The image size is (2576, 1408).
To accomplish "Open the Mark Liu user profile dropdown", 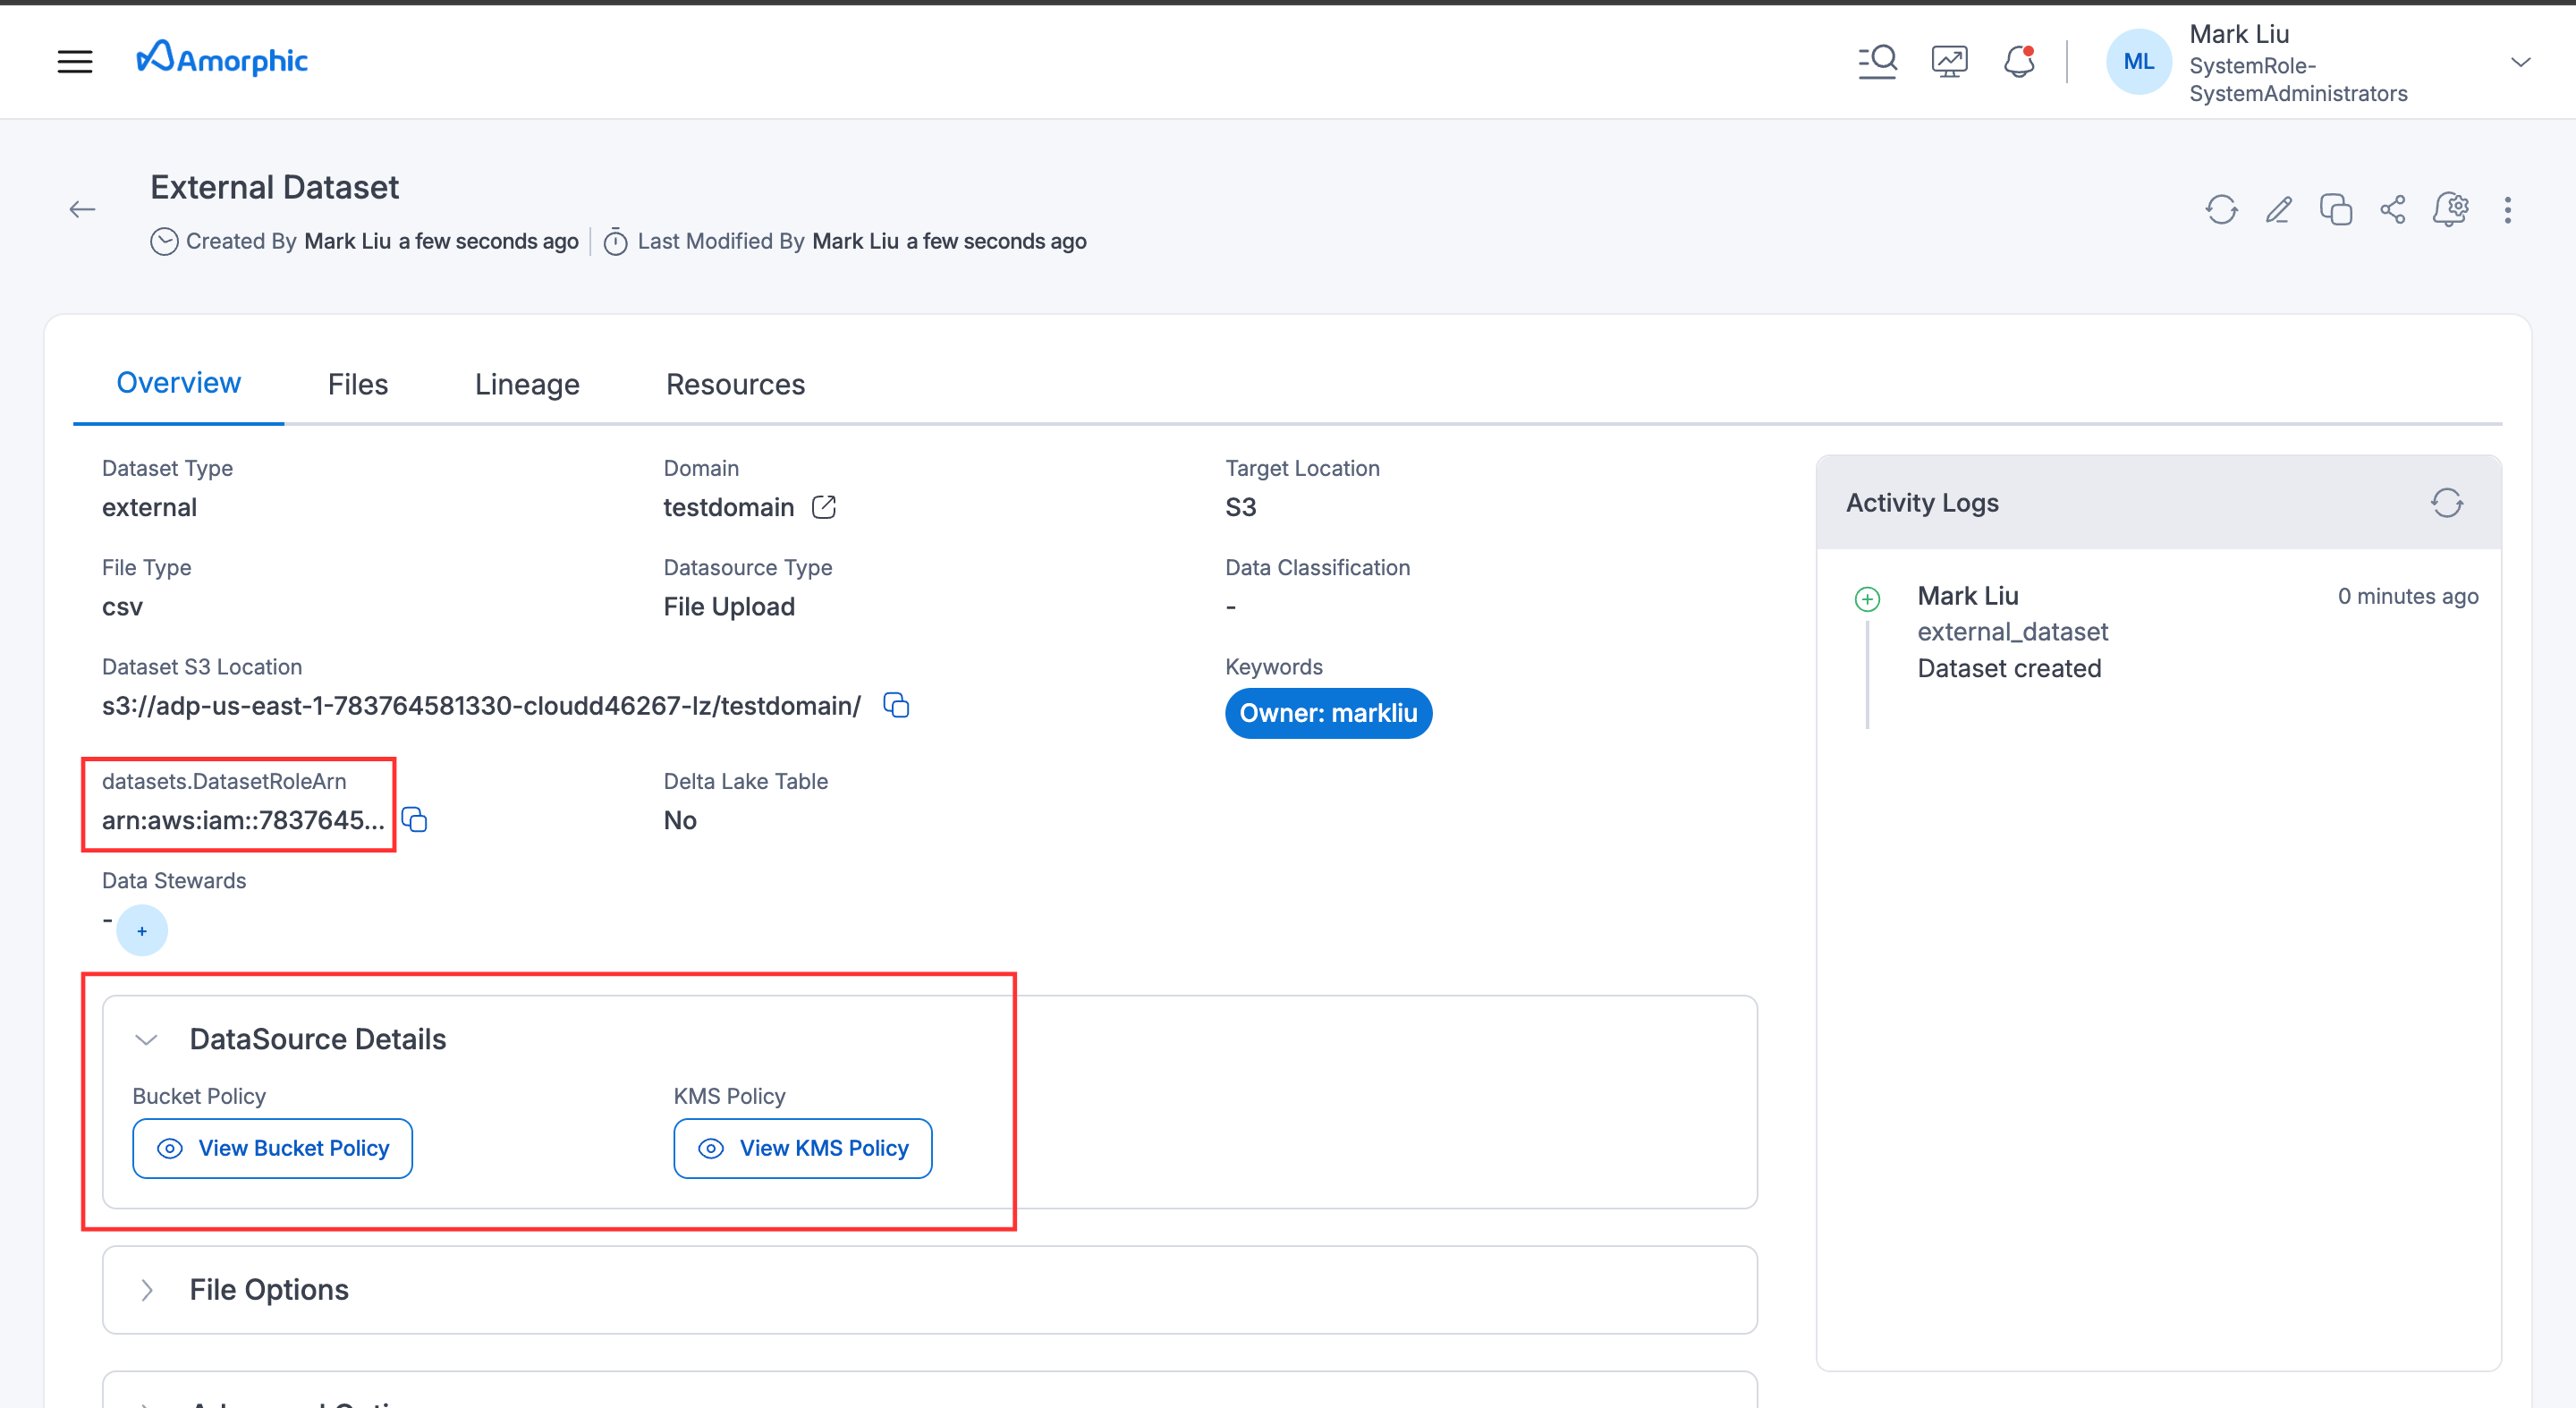I will coord(2520,62).
